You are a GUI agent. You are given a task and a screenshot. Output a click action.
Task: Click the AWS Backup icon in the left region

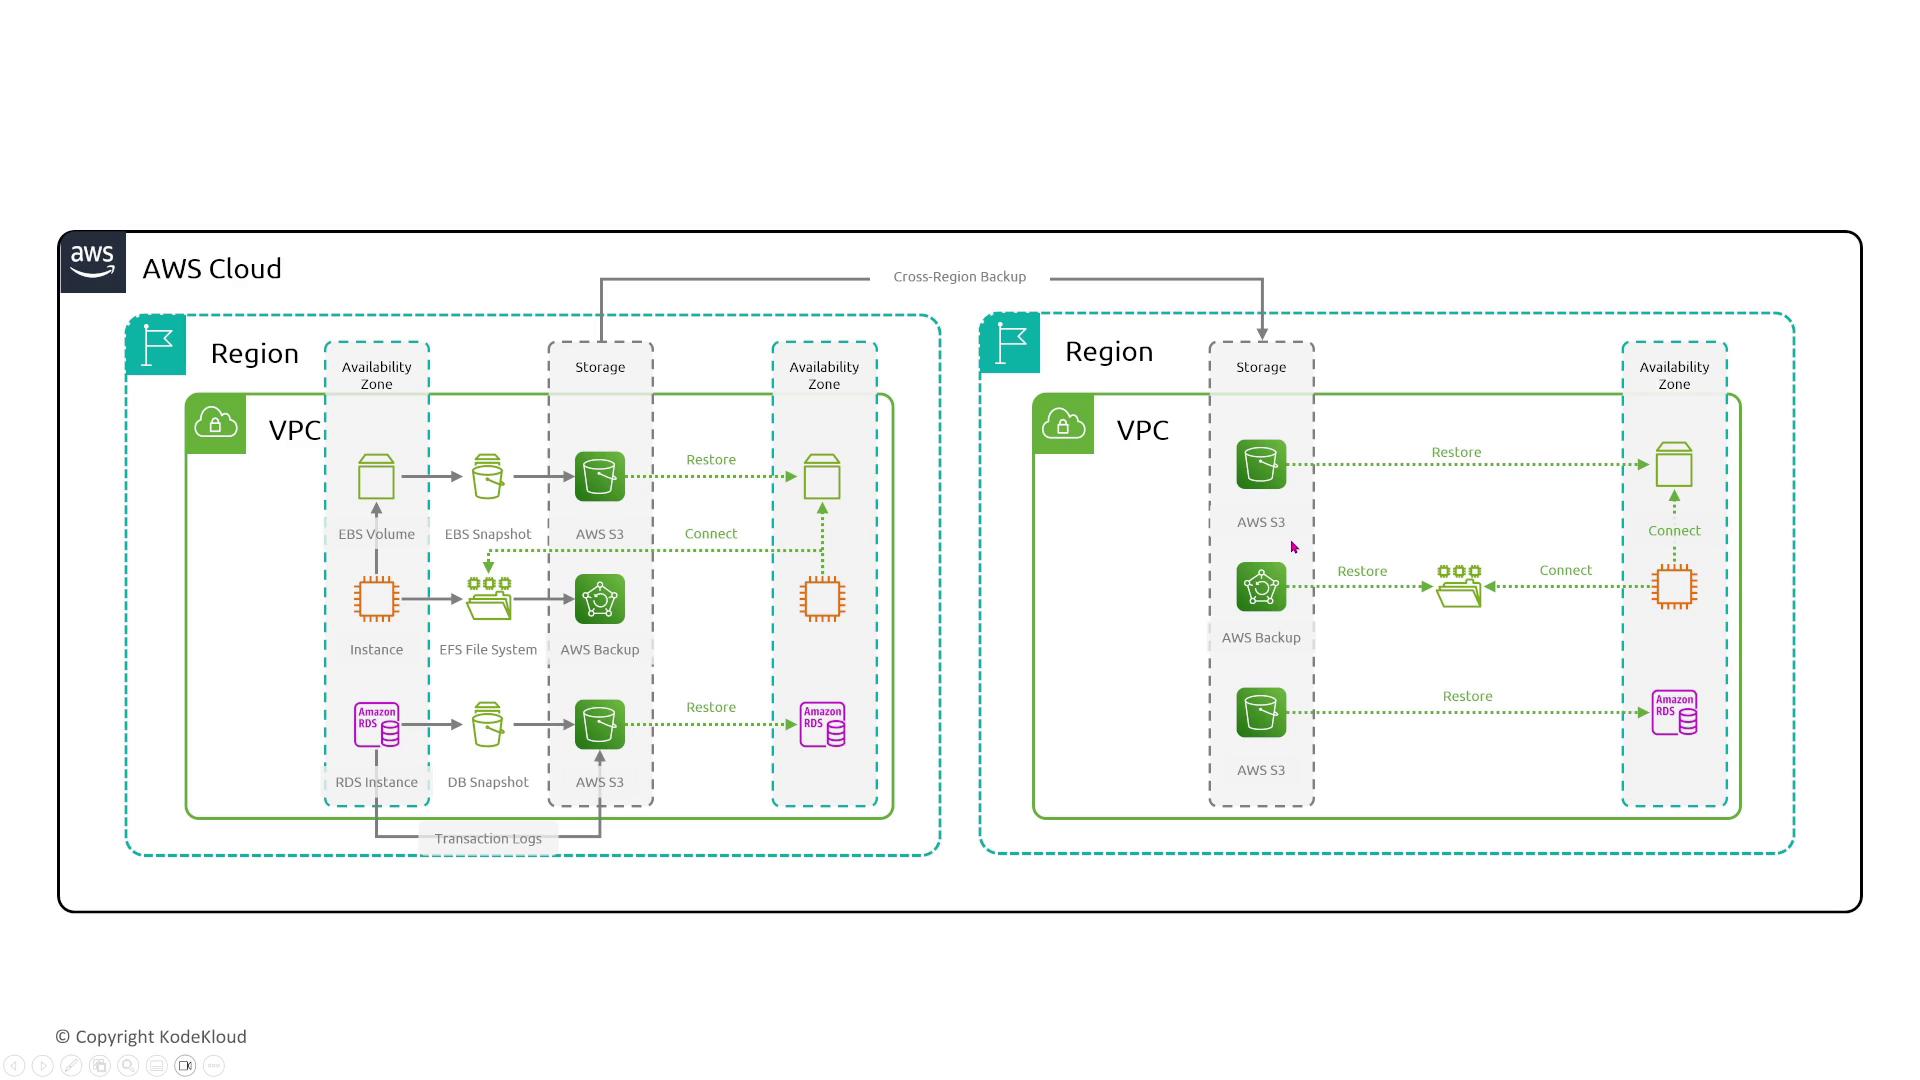(x=600, y=599)
